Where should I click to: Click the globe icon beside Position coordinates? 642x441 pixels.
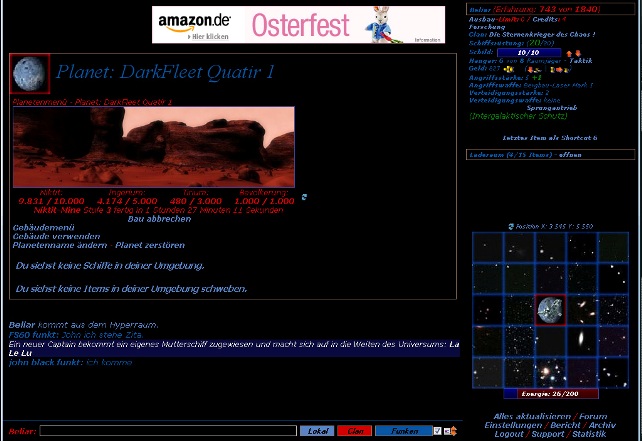pyautogui.click(x=510, y=226)
